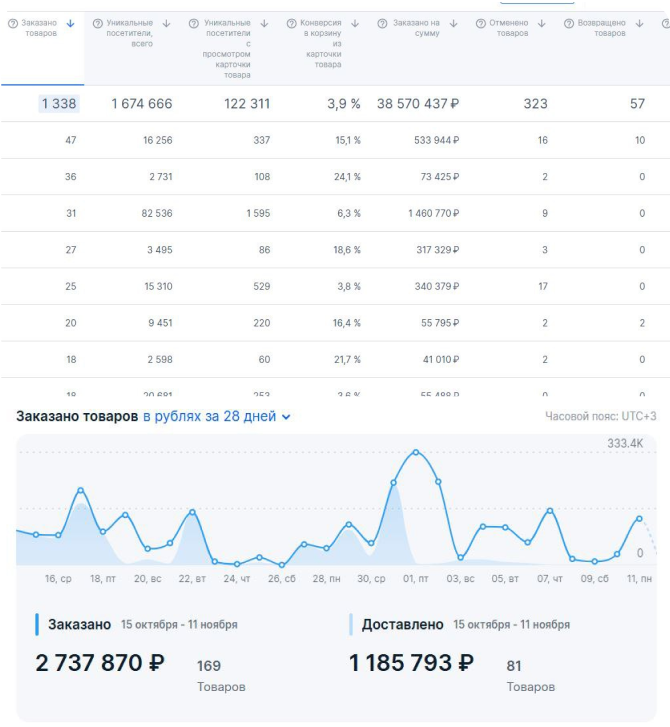Open help for Уникальные посетители, всего

point(97,24)
